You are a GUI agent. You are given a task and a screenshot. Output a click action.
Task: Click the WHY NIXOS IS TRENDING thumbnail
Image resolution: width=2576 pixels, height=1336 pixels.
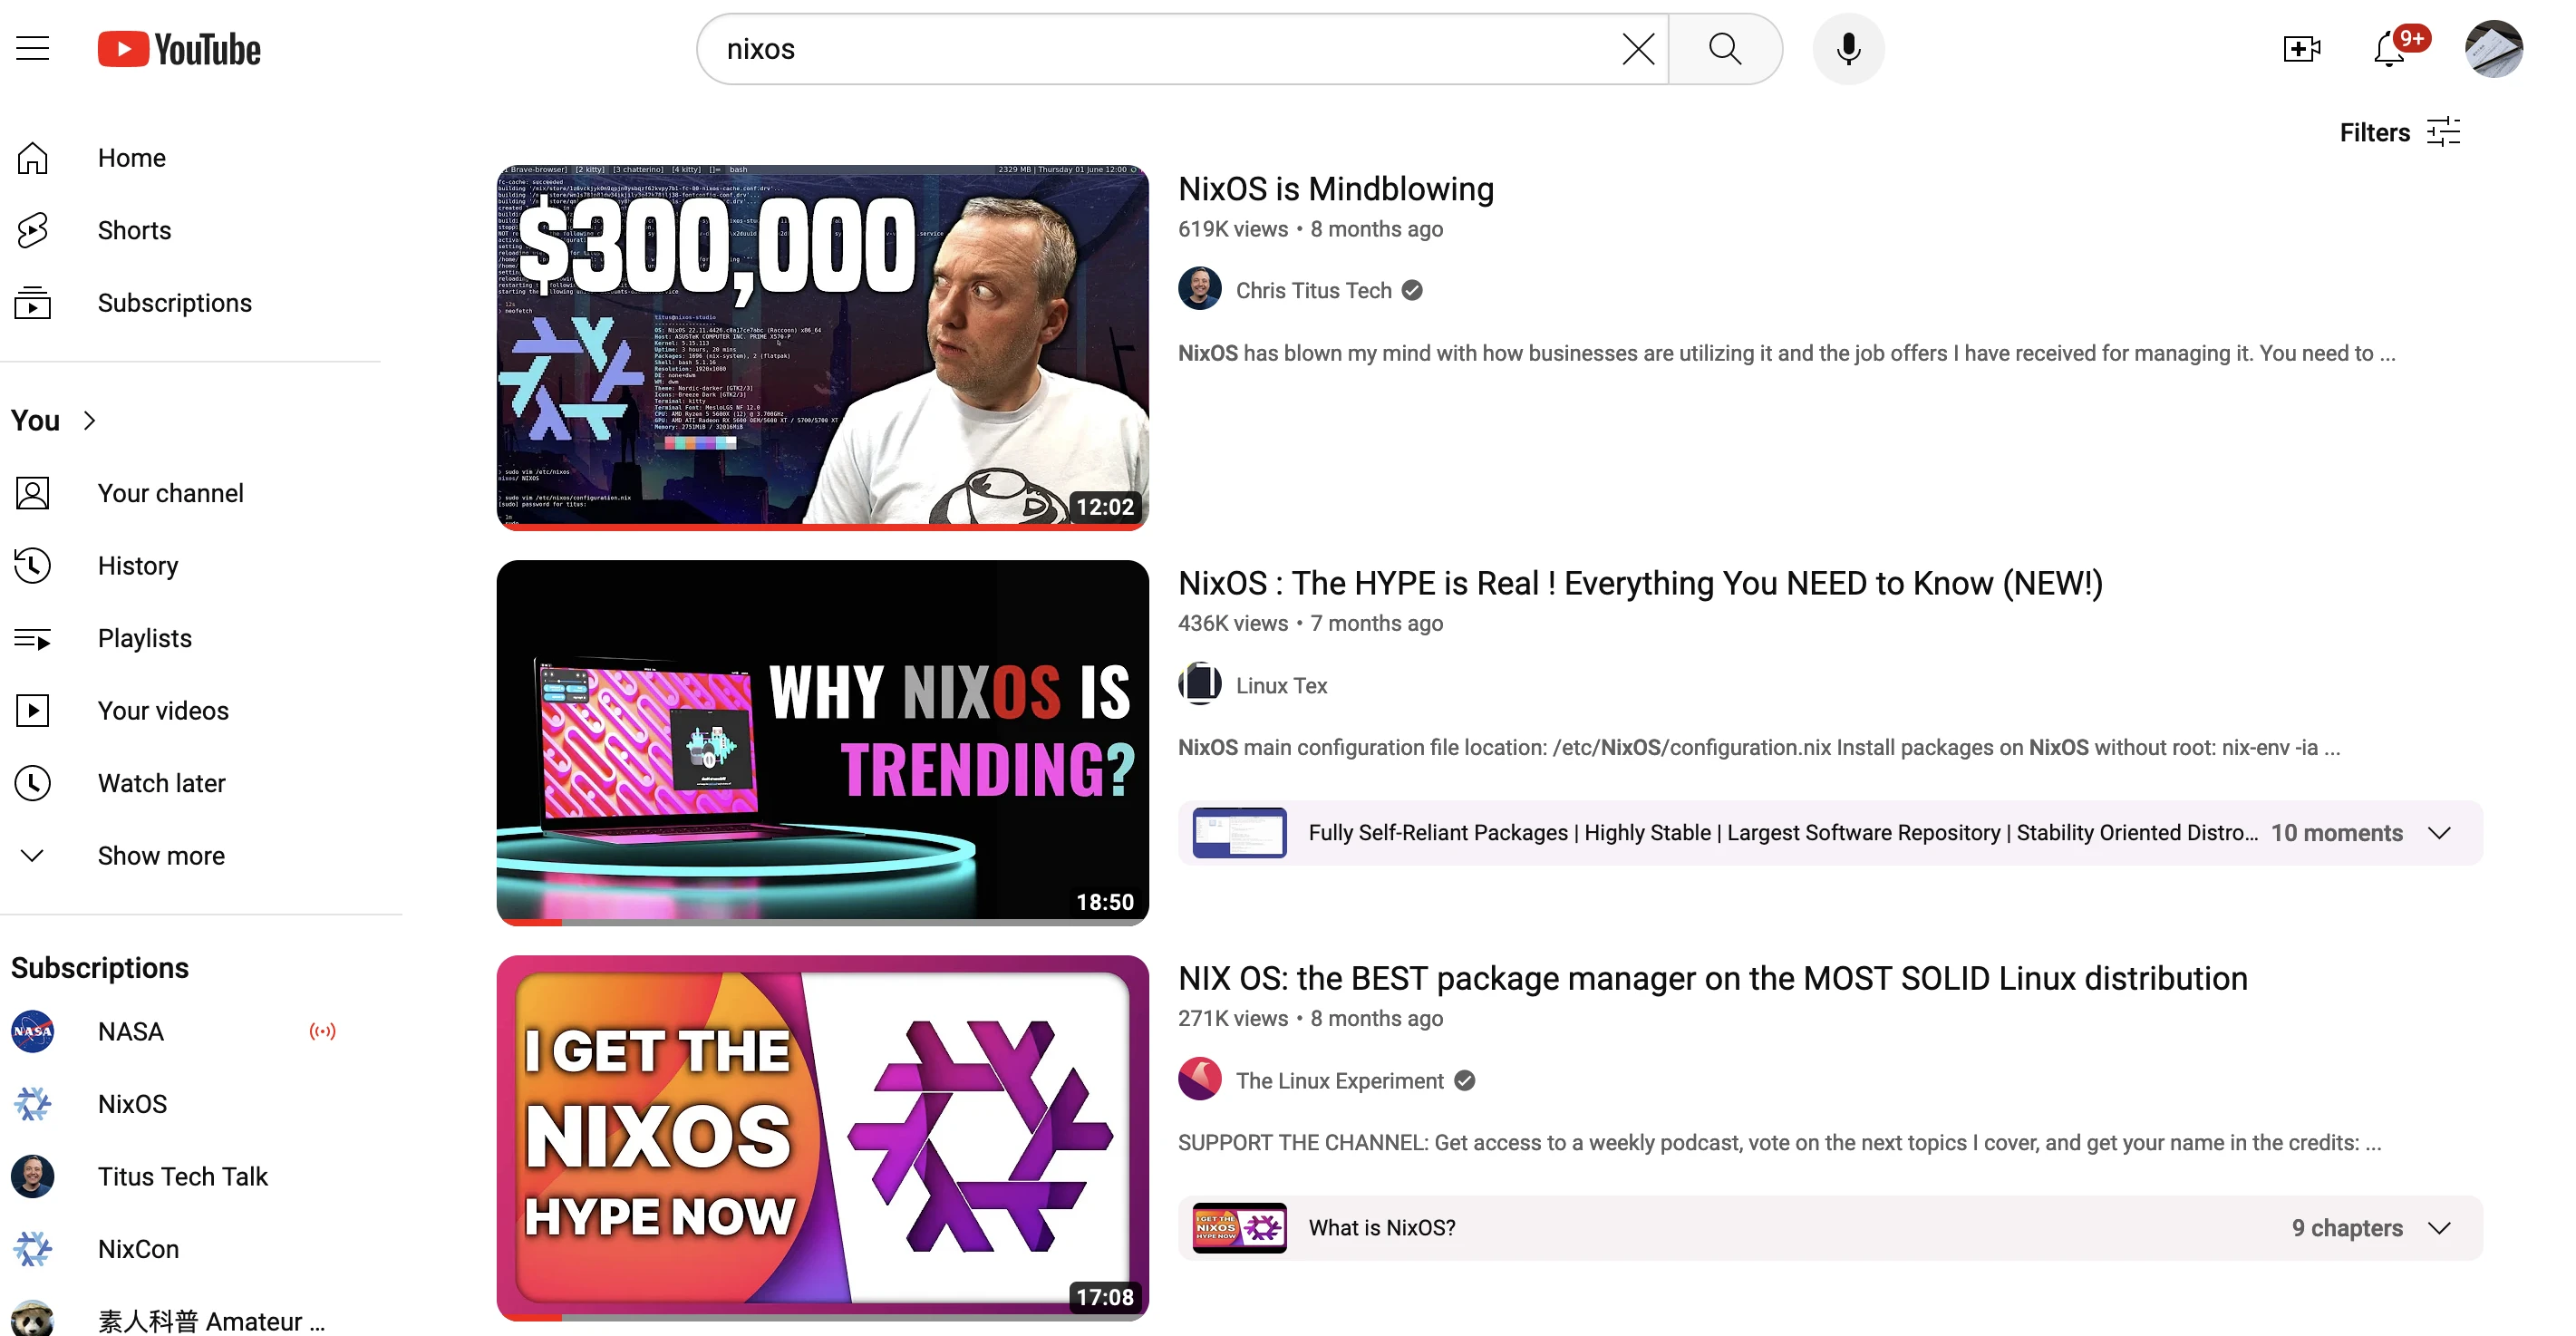click(x=822, y=742)
